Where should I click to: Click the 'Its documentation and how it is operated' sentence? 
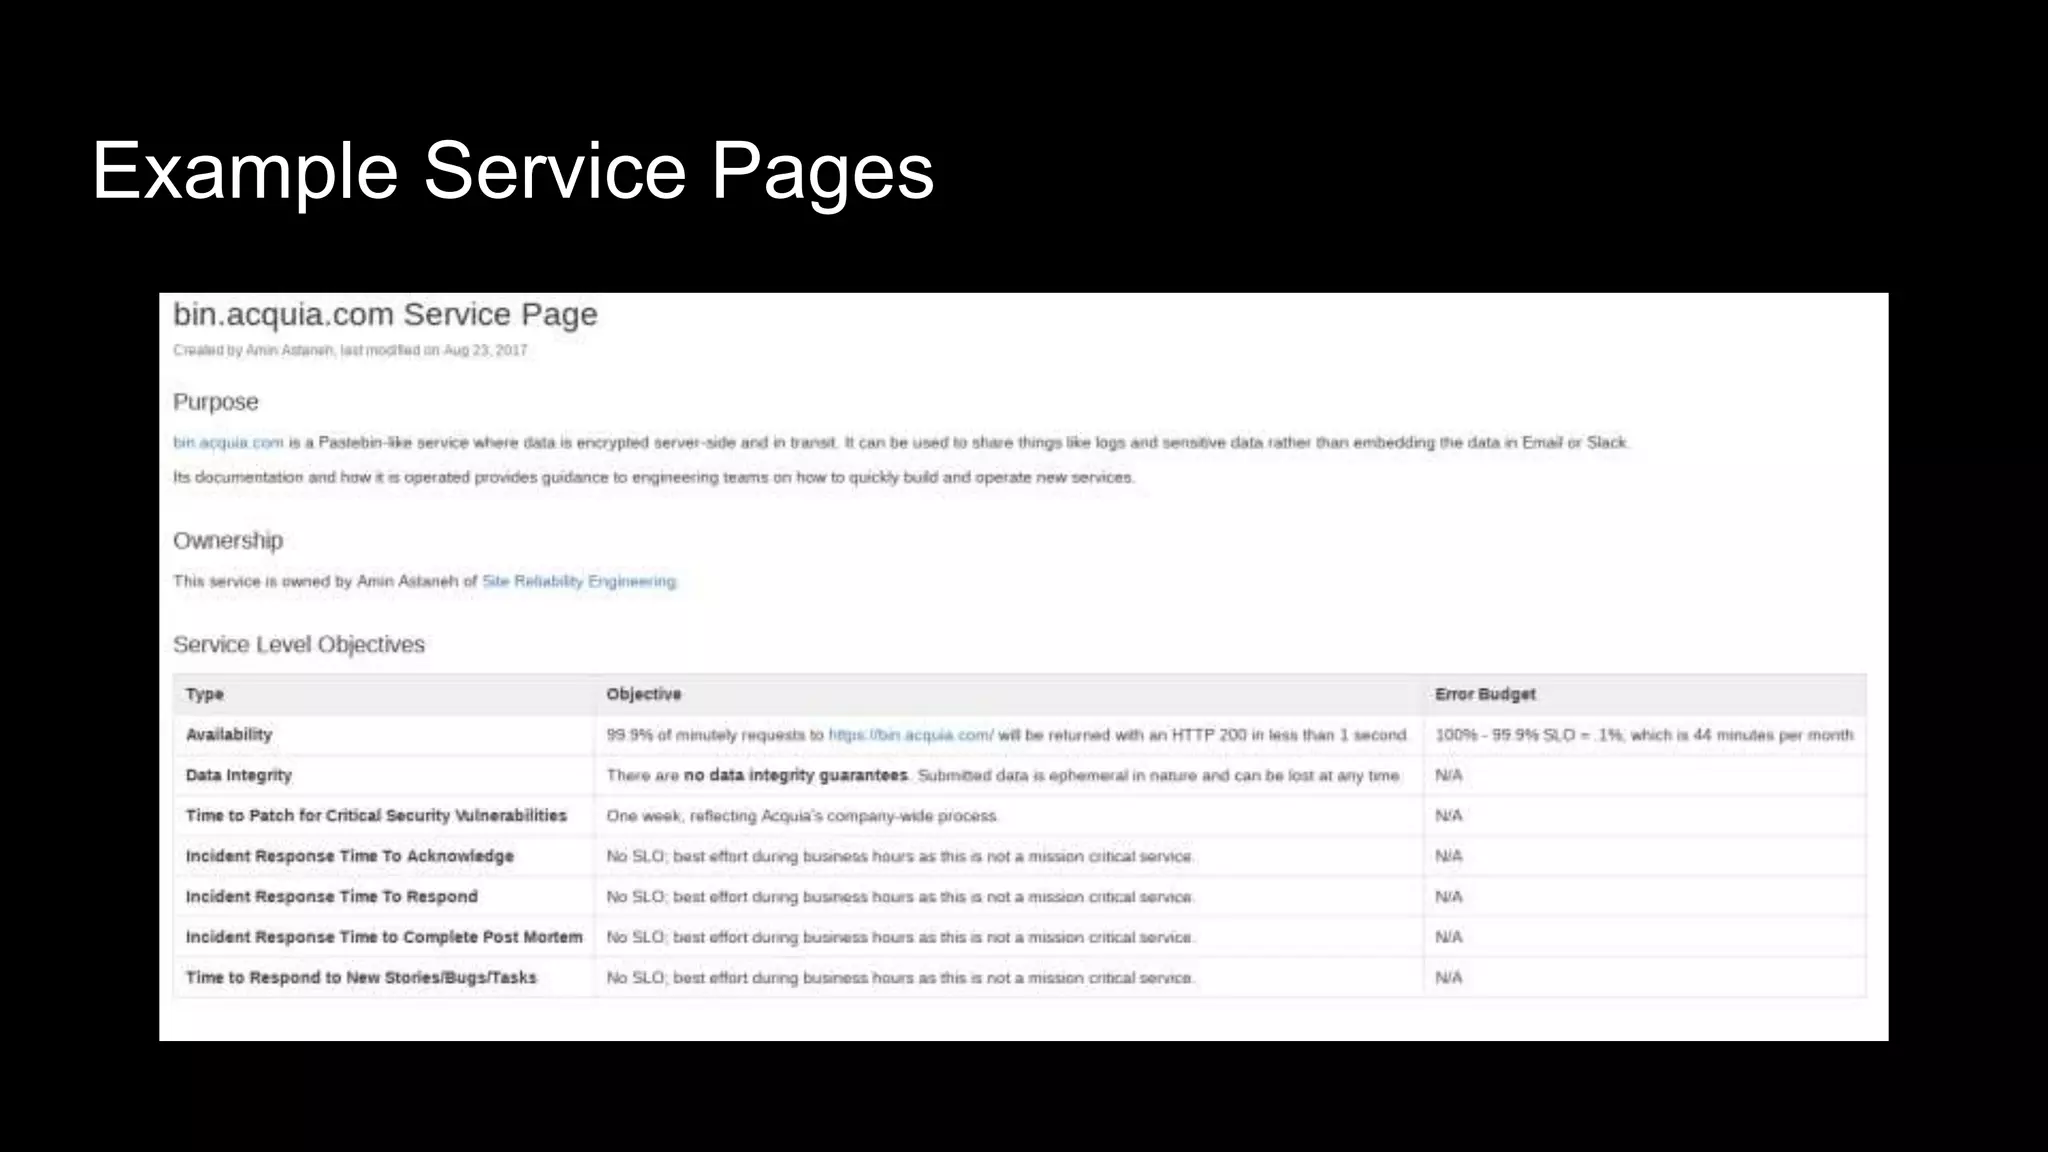654,478
